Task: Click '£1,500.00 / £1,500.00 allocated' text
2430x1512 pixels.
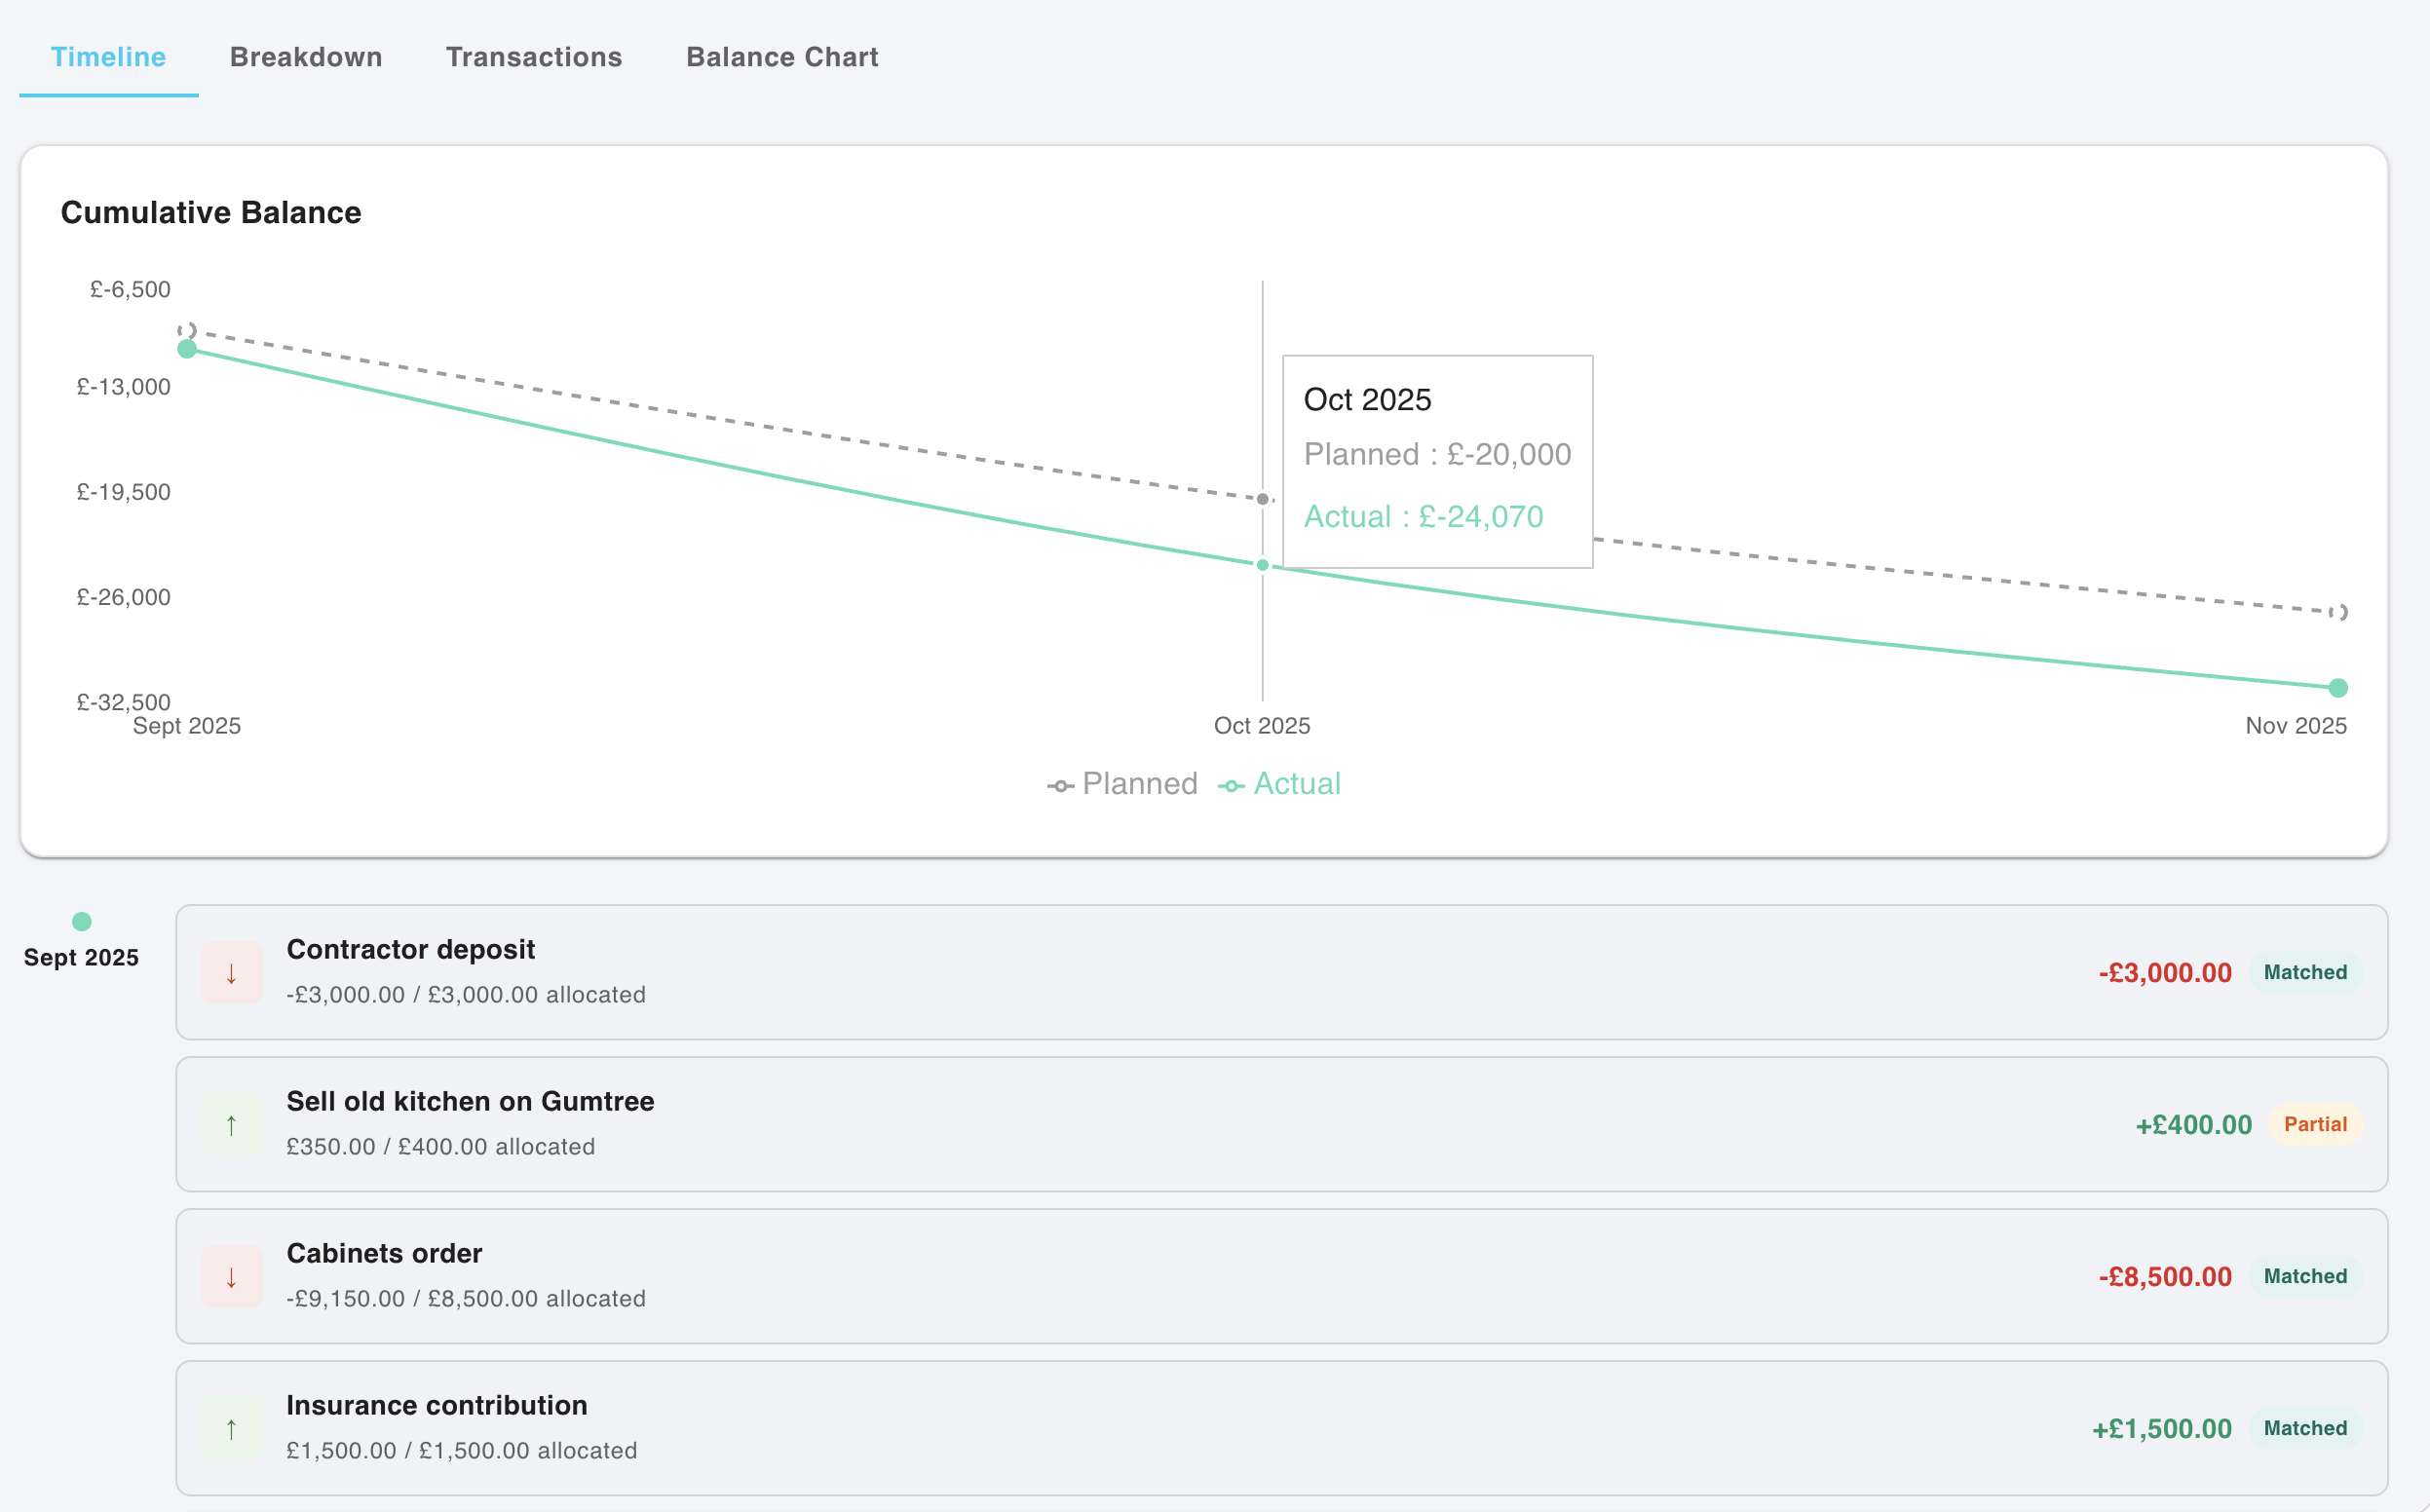Action: (462, 1451)
